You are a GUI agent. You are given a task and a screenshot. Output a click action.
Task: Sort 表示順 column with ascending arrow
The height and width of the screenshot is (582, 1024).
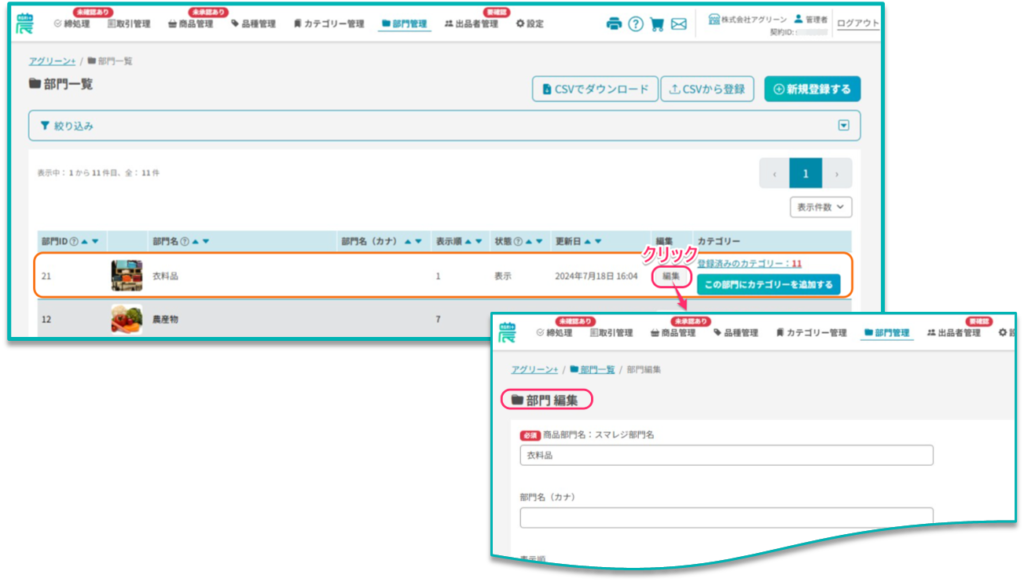click(x=468, y=241)
